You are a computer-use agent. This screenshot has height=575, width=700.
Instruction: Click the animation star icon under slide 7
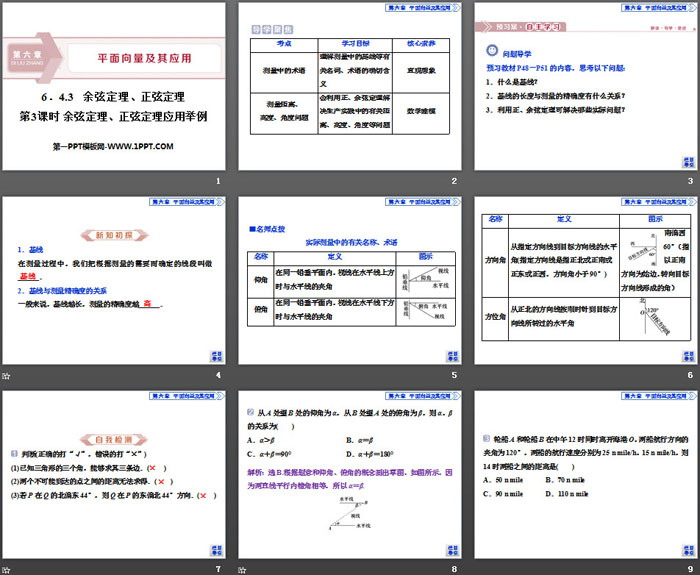[x=6, y=570]
